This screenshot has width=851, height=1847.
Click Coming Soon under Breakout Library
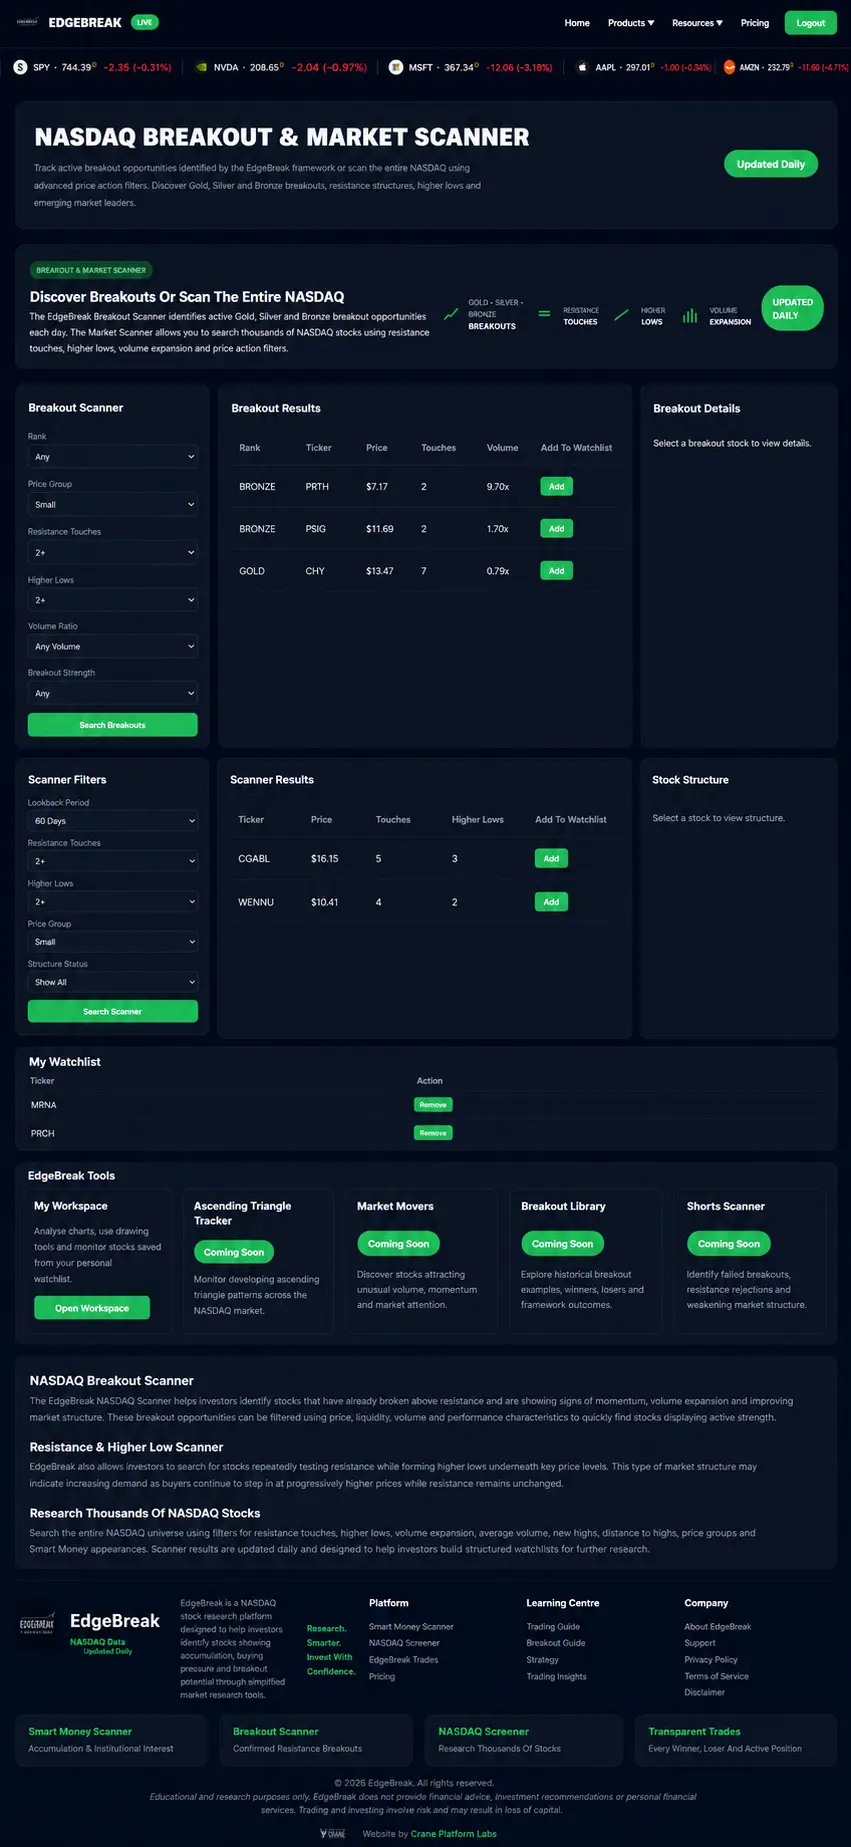click(x=562, y=1244)
